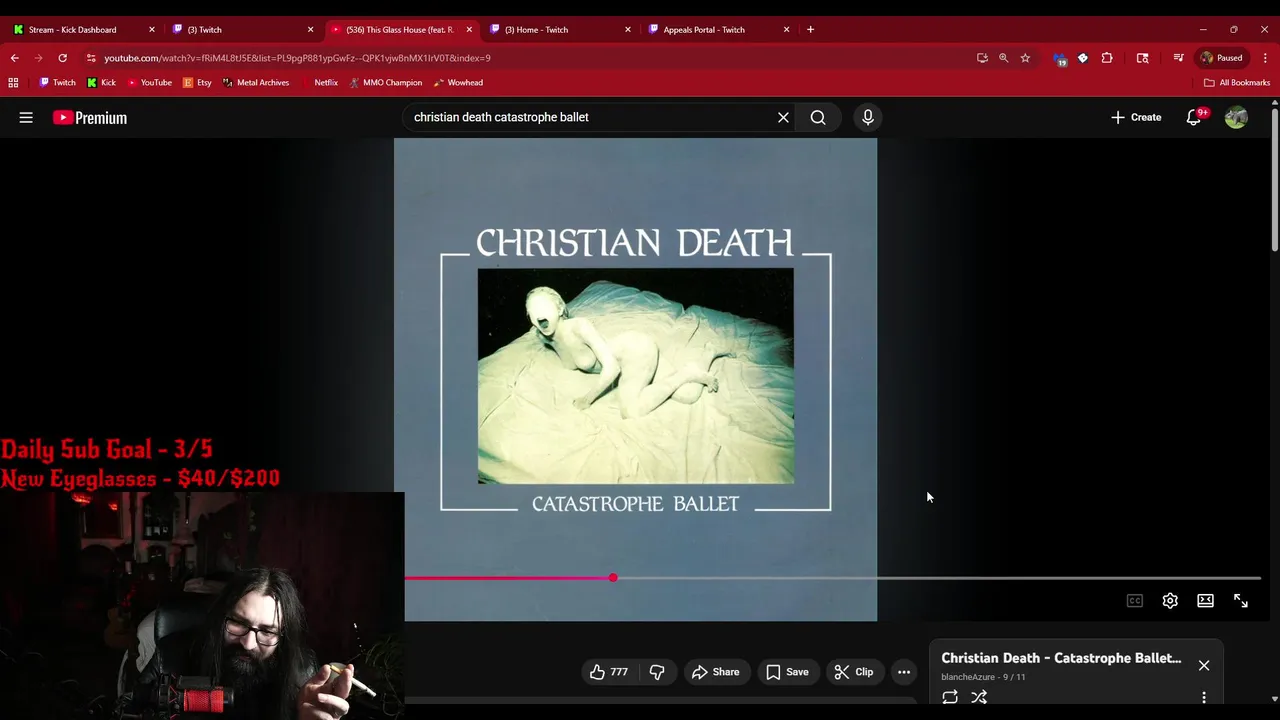Open the Metal Archives bookmark
The height and width of the screenshot is (720, 1280).
pyautogui.click(x=256, y=83)
